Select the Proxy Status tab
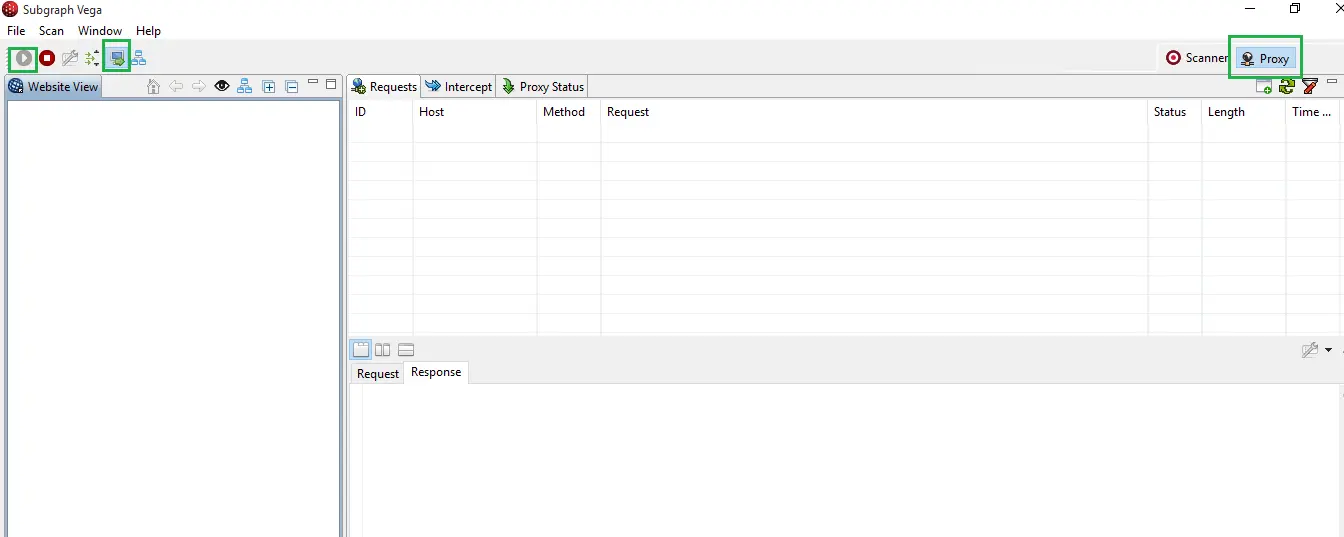Screen dimensions: 1344x537 542,87
